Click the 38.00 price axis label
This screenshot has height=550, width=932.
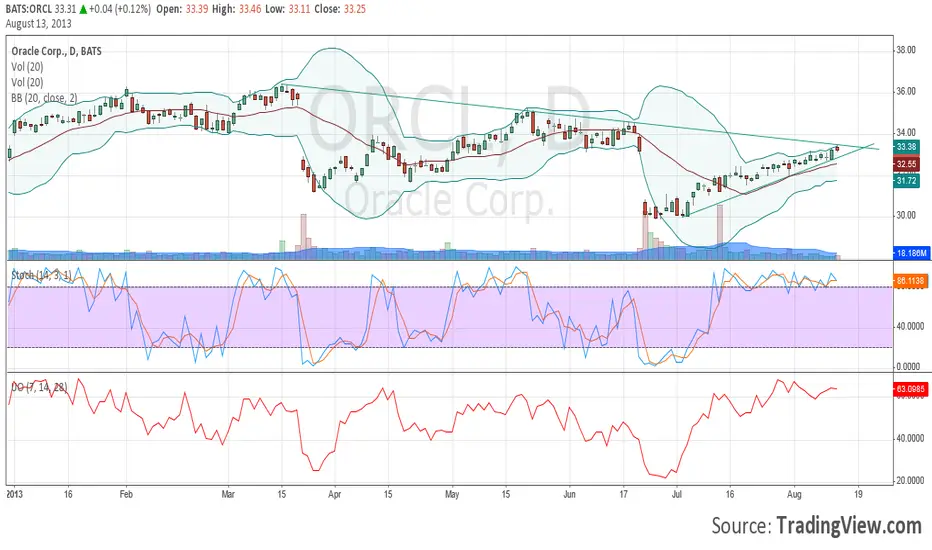pyautogui.click(x=906, y=50)
